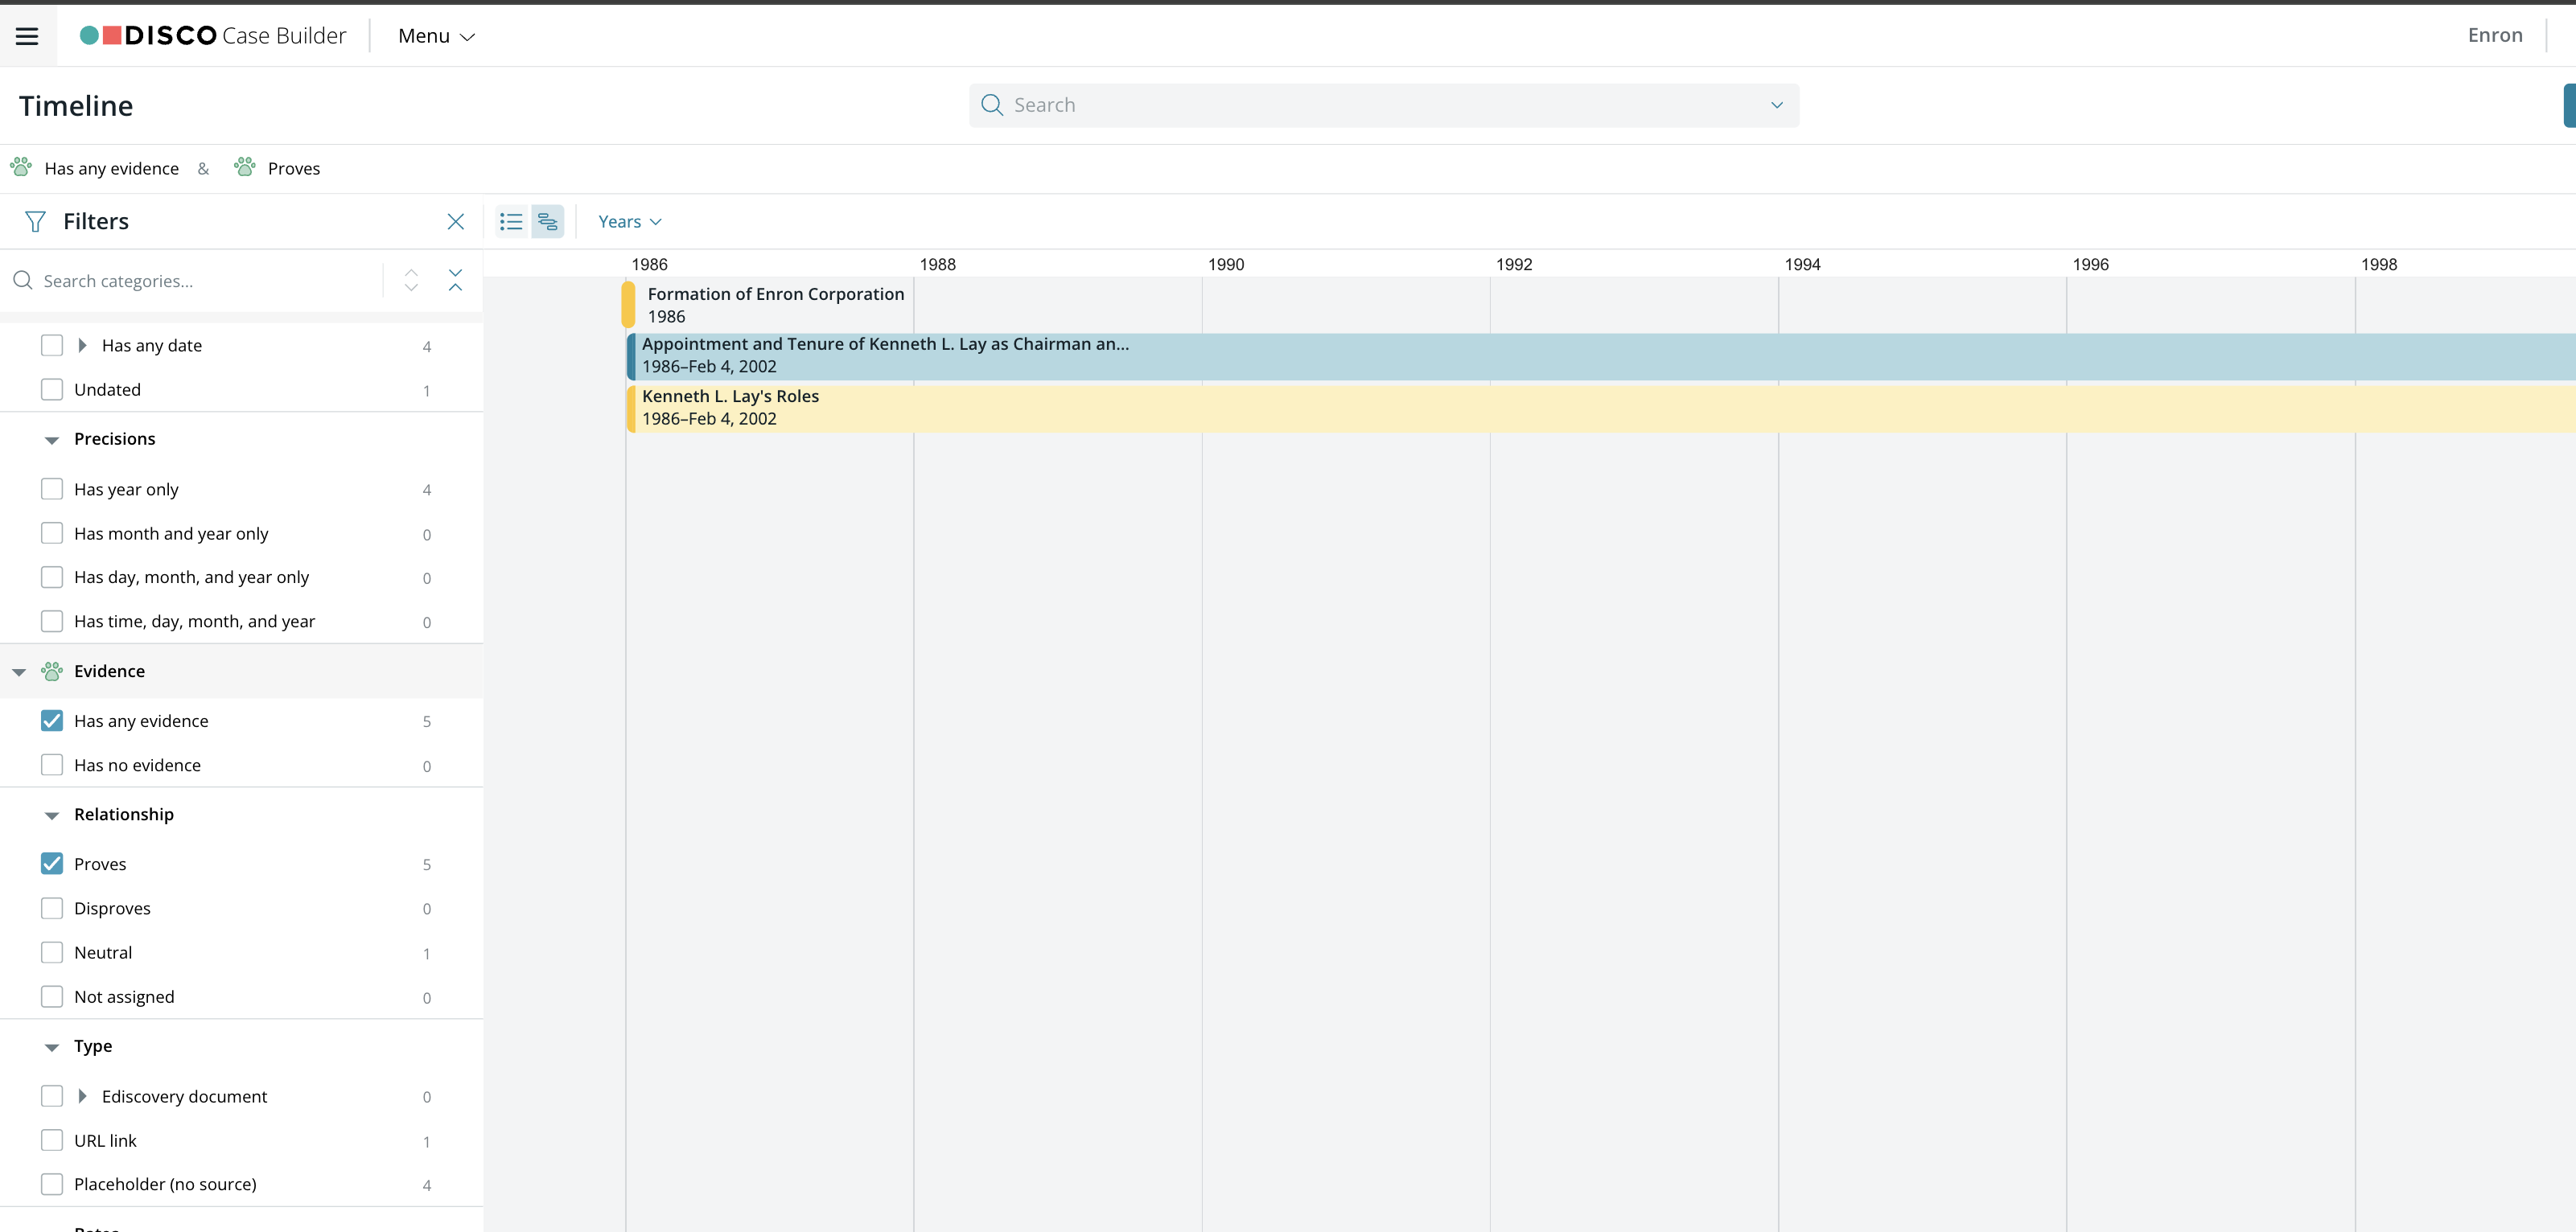Image resolution: width=2576 pixels, height=1232 pixels.
Task: Click the Evidence paw icon in filters
Action: click(52, 671)
